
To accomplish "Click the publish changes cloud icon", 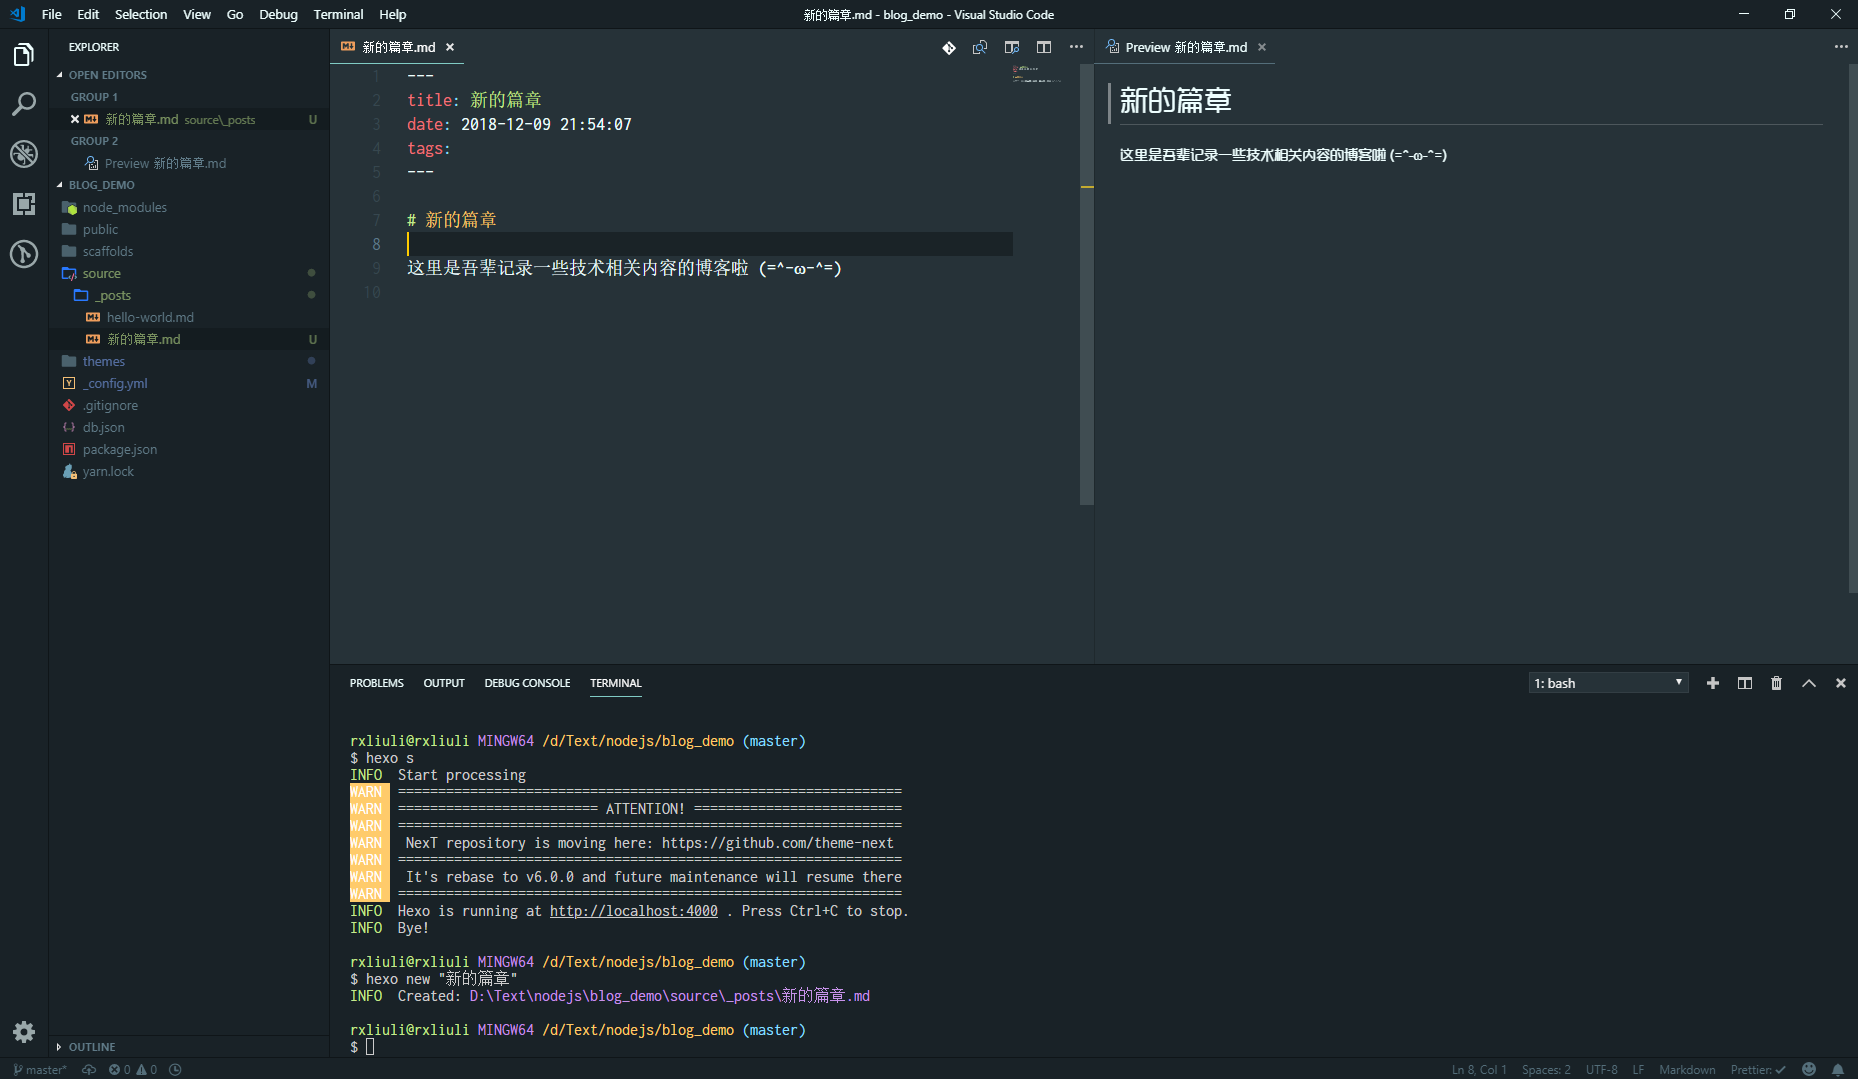I will (x=89, y=1069).
